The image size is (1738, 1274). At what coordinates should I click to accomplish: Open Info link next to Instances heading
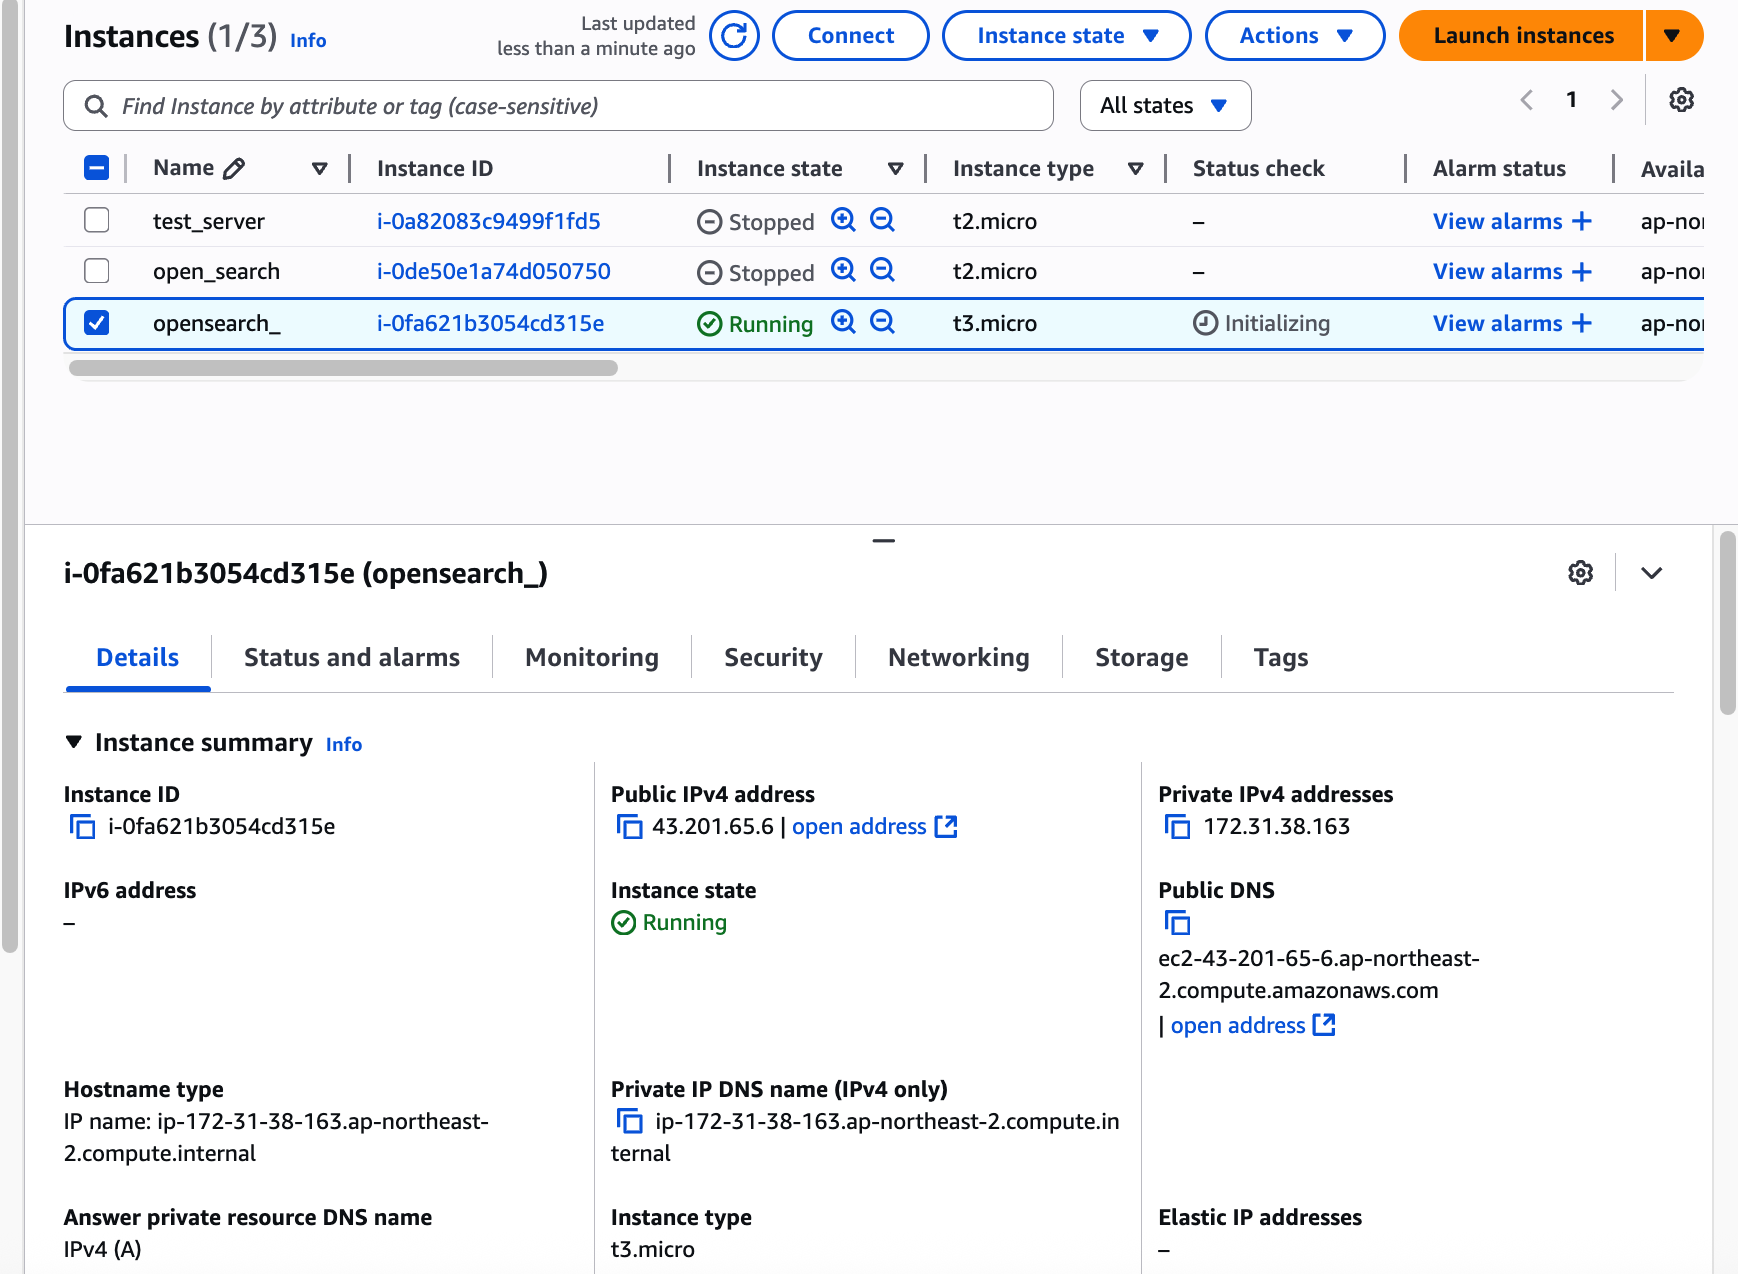308,40
